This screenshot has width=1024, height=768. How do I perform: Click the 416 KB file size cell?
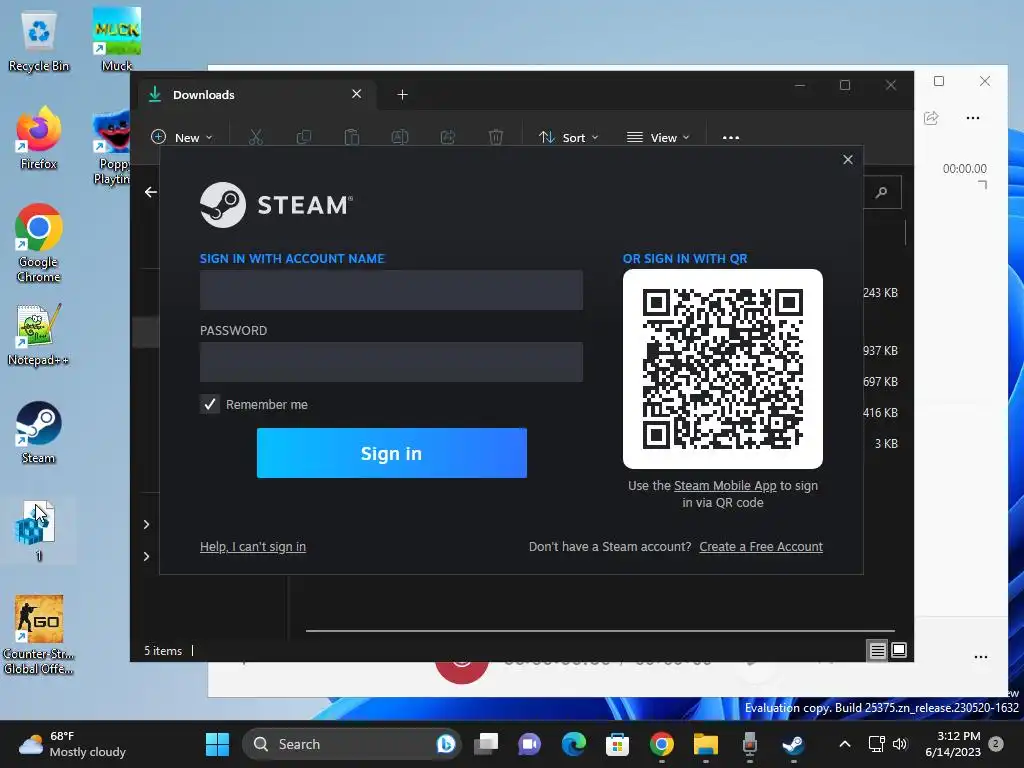click(x=880, y=413)
